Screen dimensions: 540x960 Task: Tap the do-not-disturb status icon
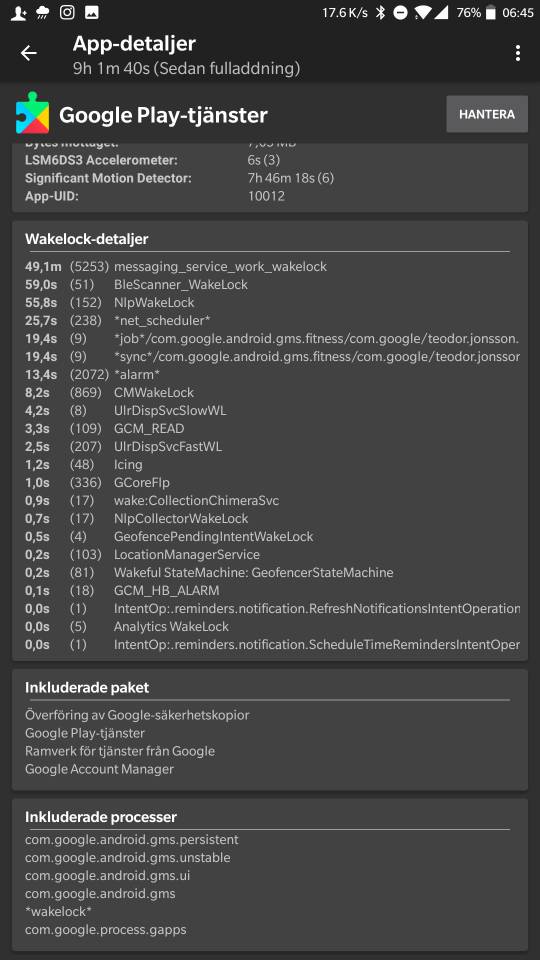point(400,12)
